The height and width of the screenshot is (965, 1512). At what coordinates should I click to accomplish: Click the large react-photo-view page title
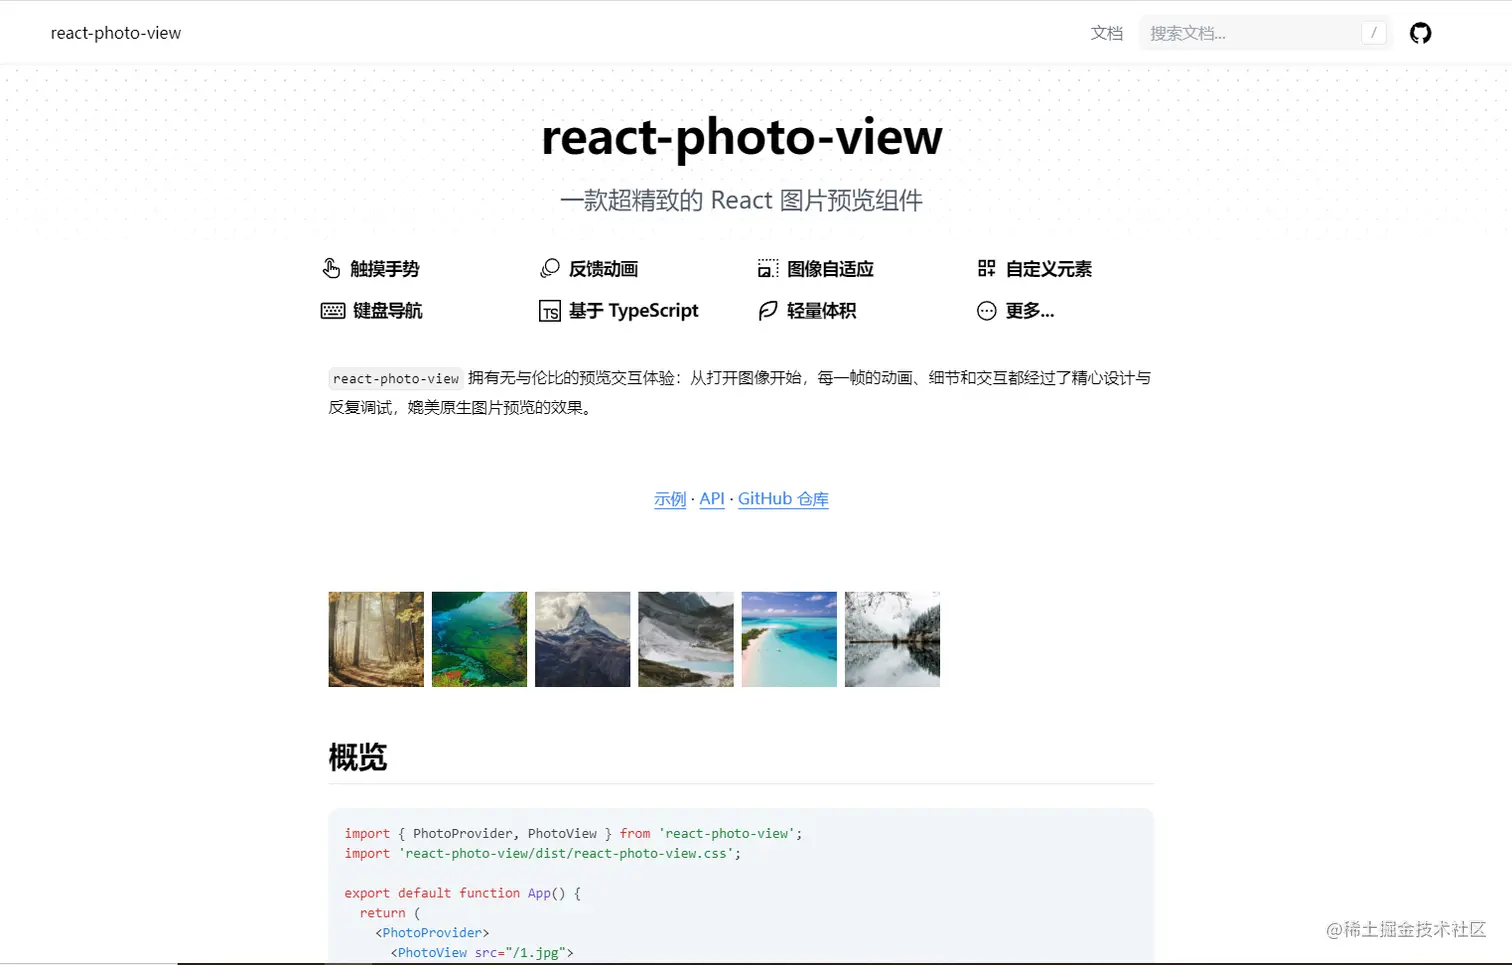[x=741, y=137]
